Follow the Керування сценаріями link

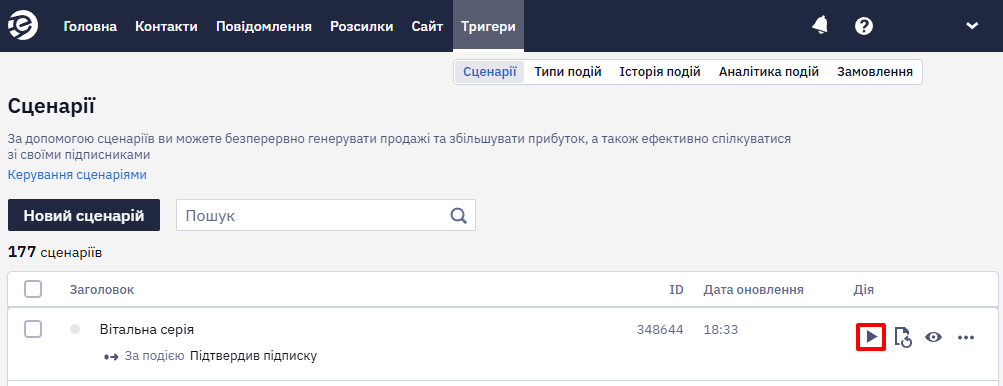pos(77,175)
